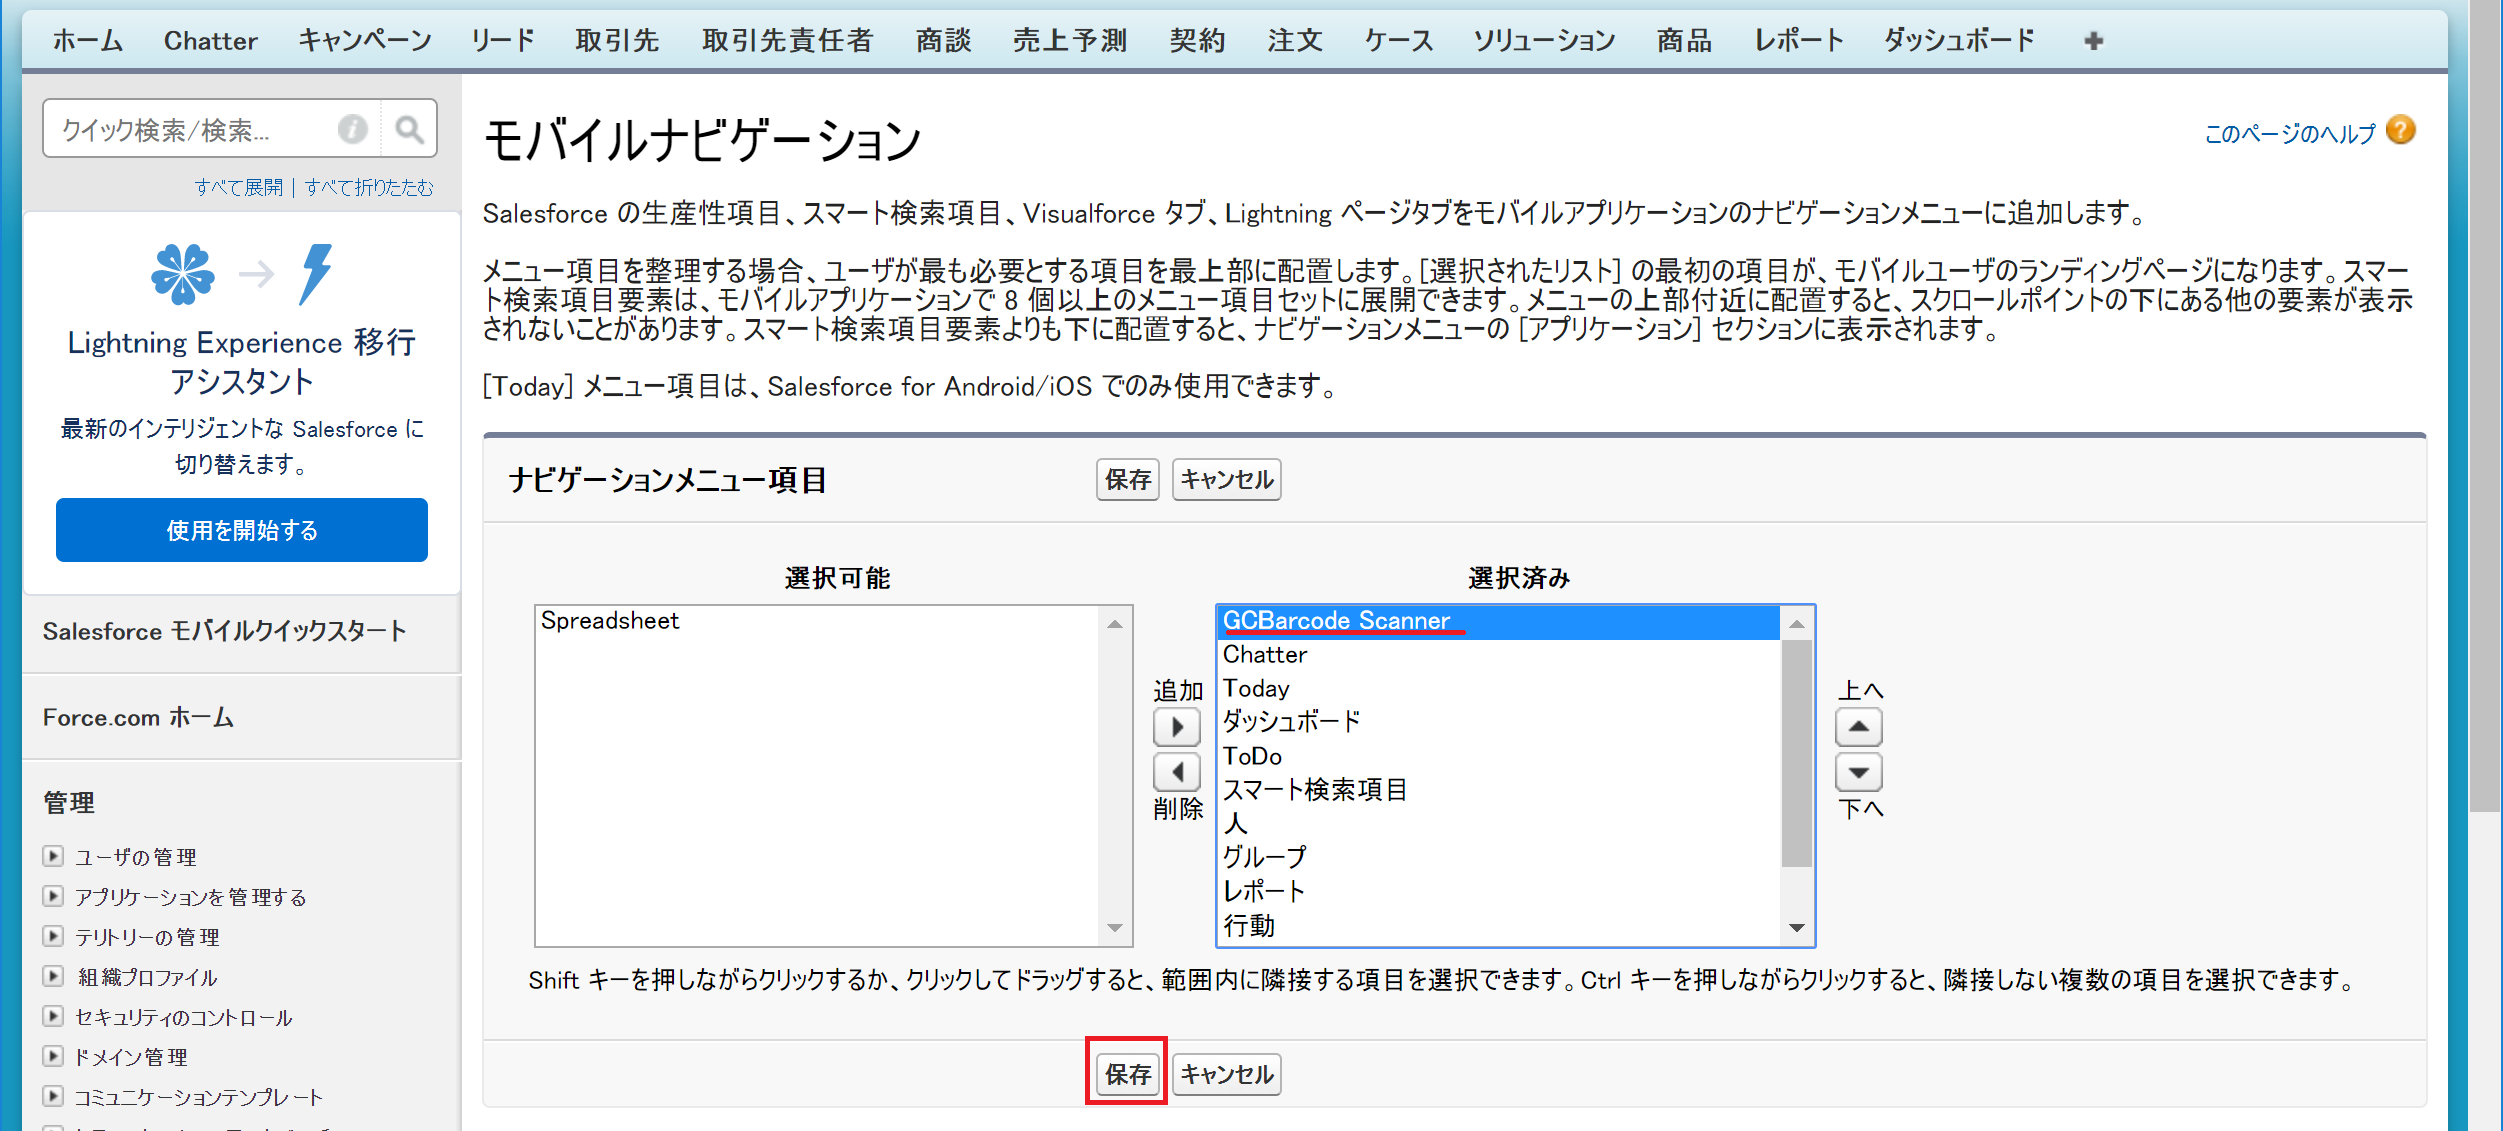
Task: Expand the ユーザの管理 tree node
Action: [53, 856]
